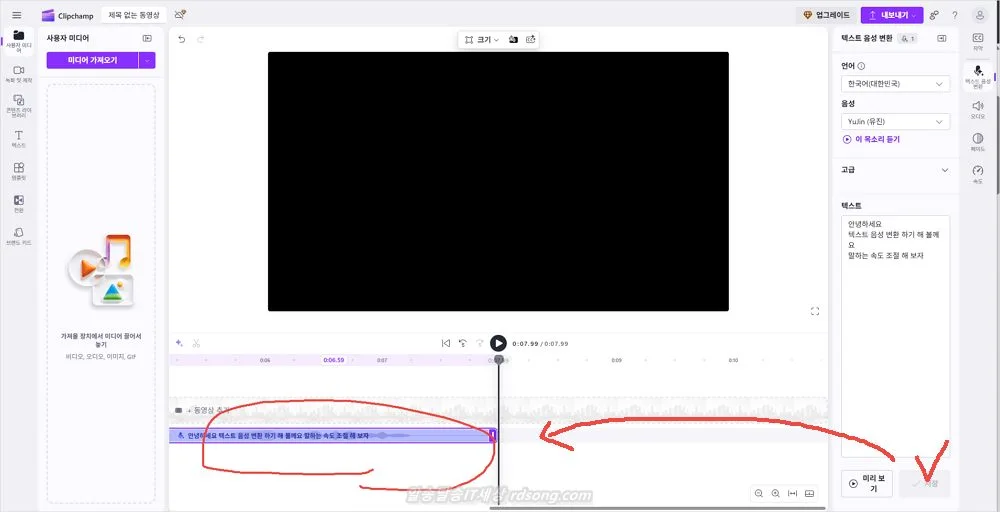This screenshot has height=512, width=1000.
Task: Enter fullscreen preview mode
Action: [815, 311]
